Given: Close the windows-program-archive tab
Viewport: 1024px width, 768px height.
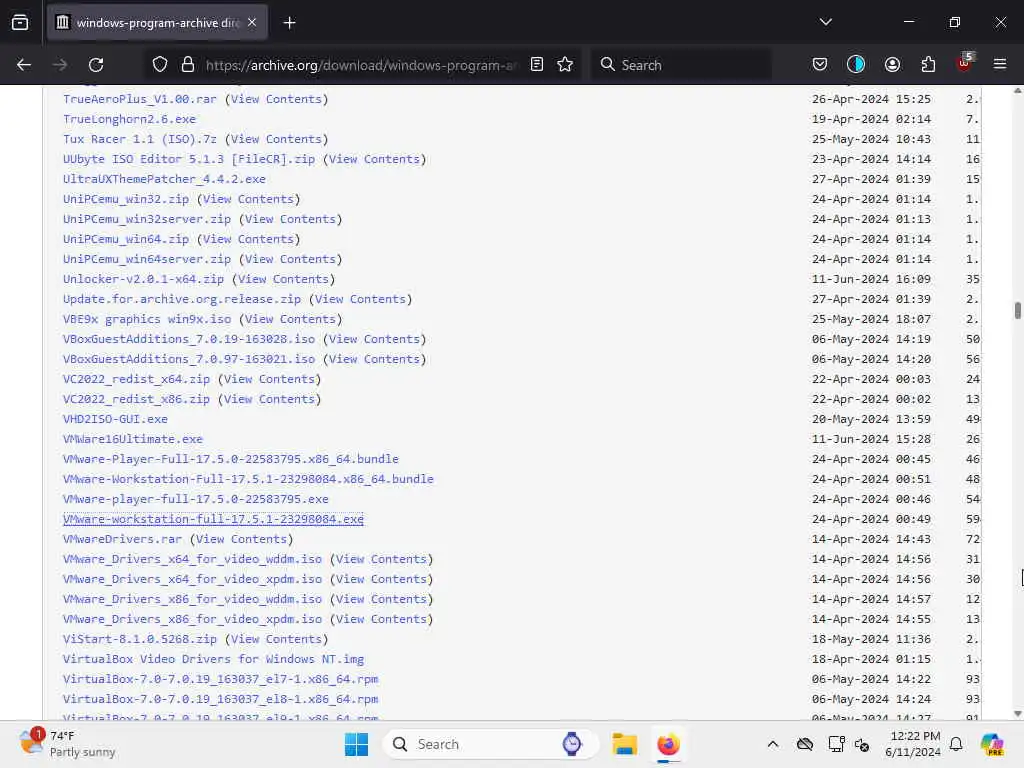Looking at the screenshot, I should pos(252,22).
